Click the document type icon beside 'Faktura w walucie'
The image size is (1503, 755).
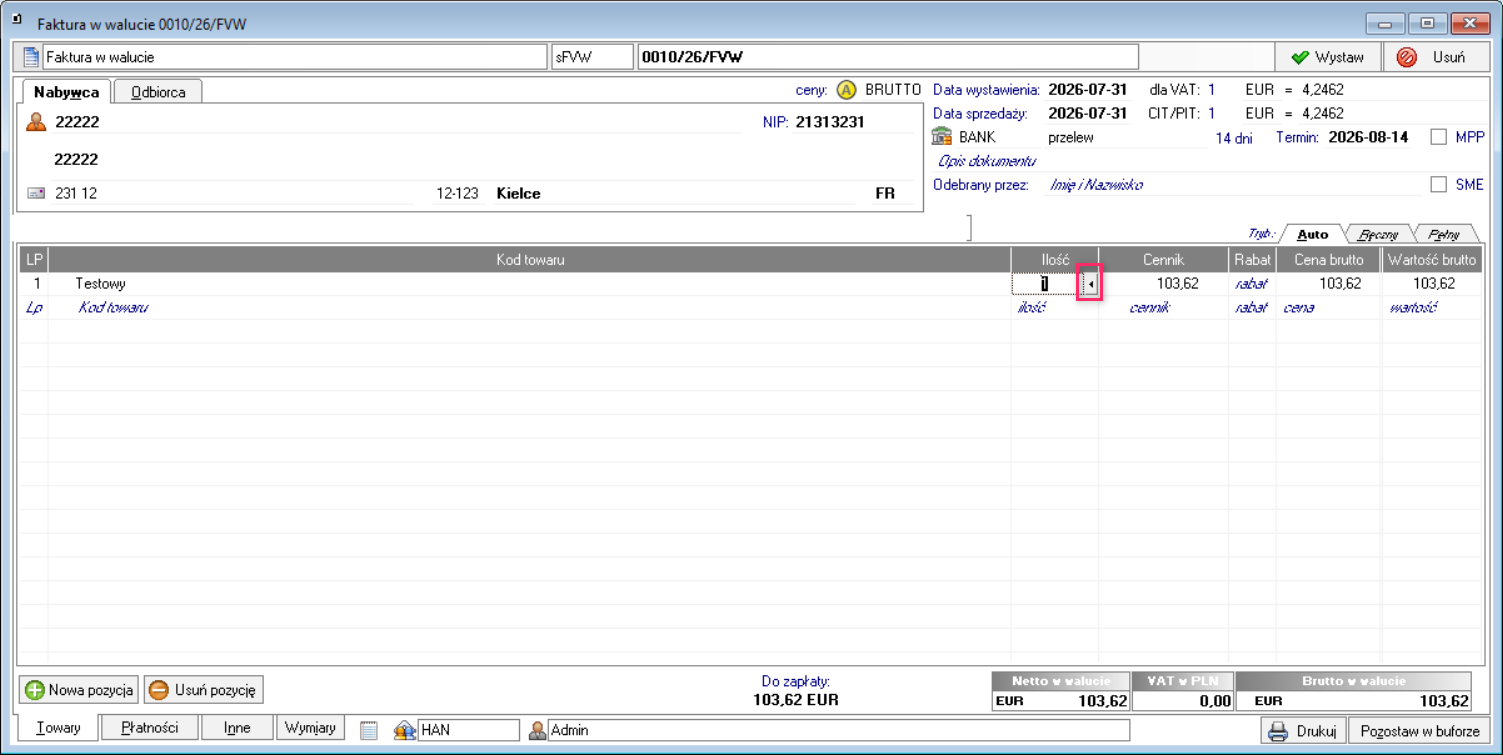coord(31,57)
